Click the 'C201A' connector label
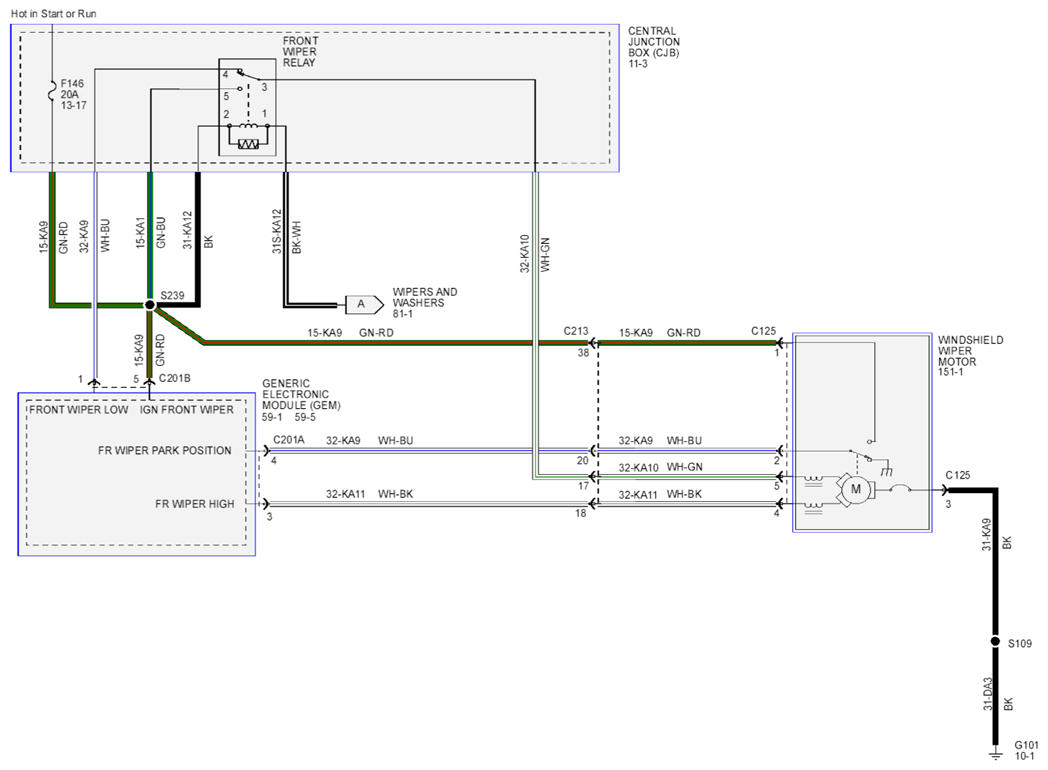Screen dimensions: 1048x770 coord(289,440)
